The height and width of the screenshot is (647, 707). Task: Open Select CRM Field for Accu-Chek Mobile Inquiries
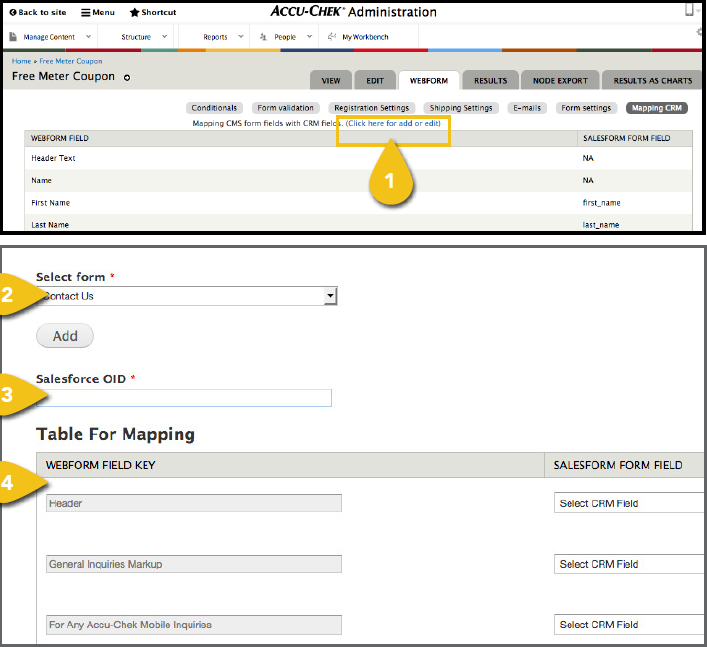click(629, 624)
